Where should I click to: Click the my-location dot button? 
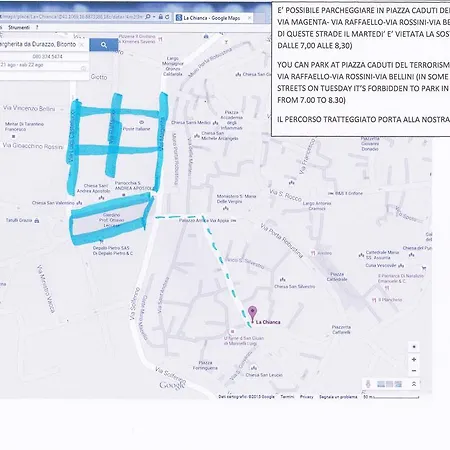pos(414,347)
